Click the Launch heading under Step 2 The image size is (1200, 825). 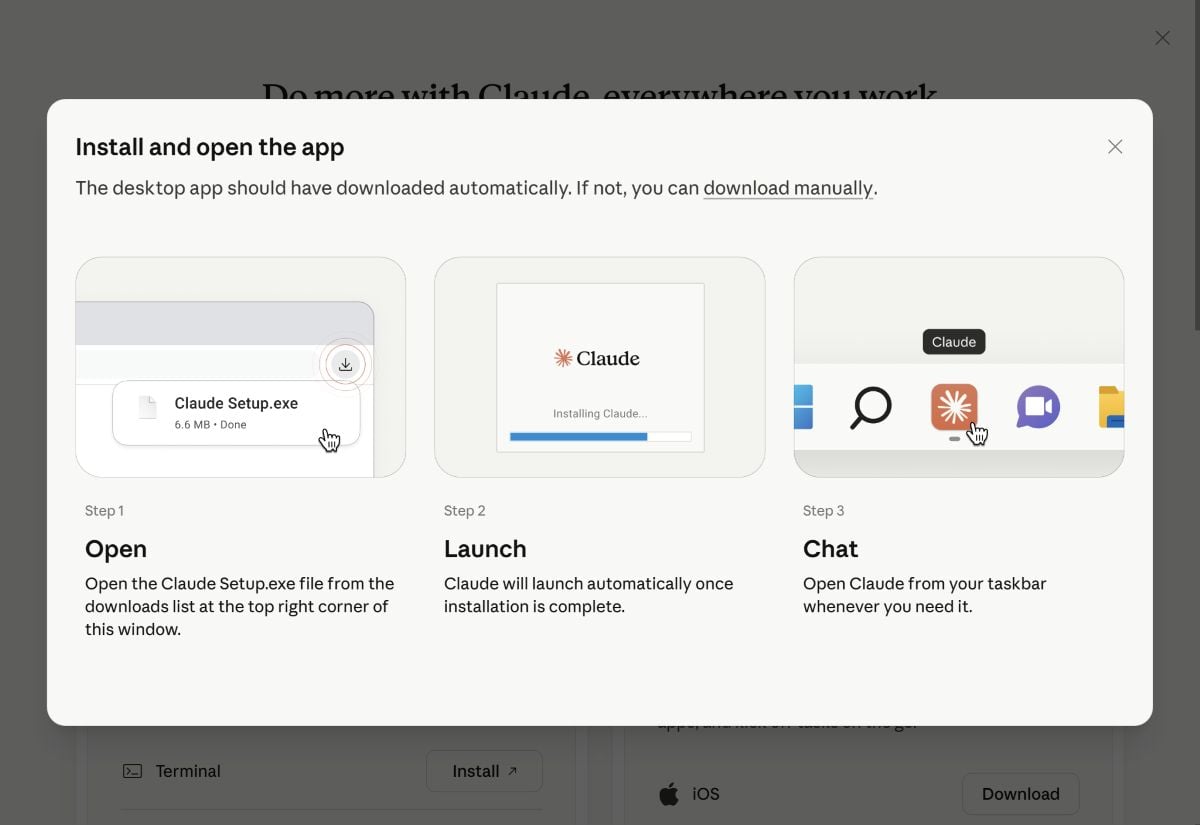pos(485,549)
